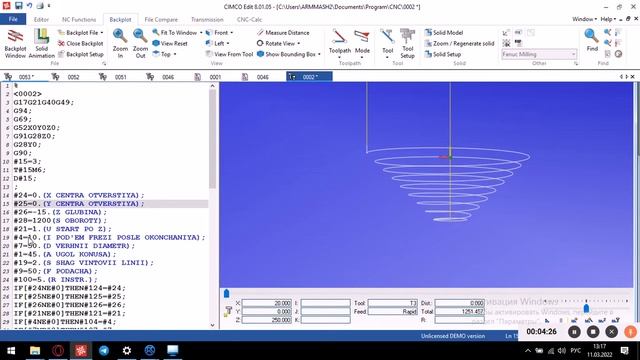Select the 0051 document tab
Screen dimensions: 640x360
pos(120,77)
